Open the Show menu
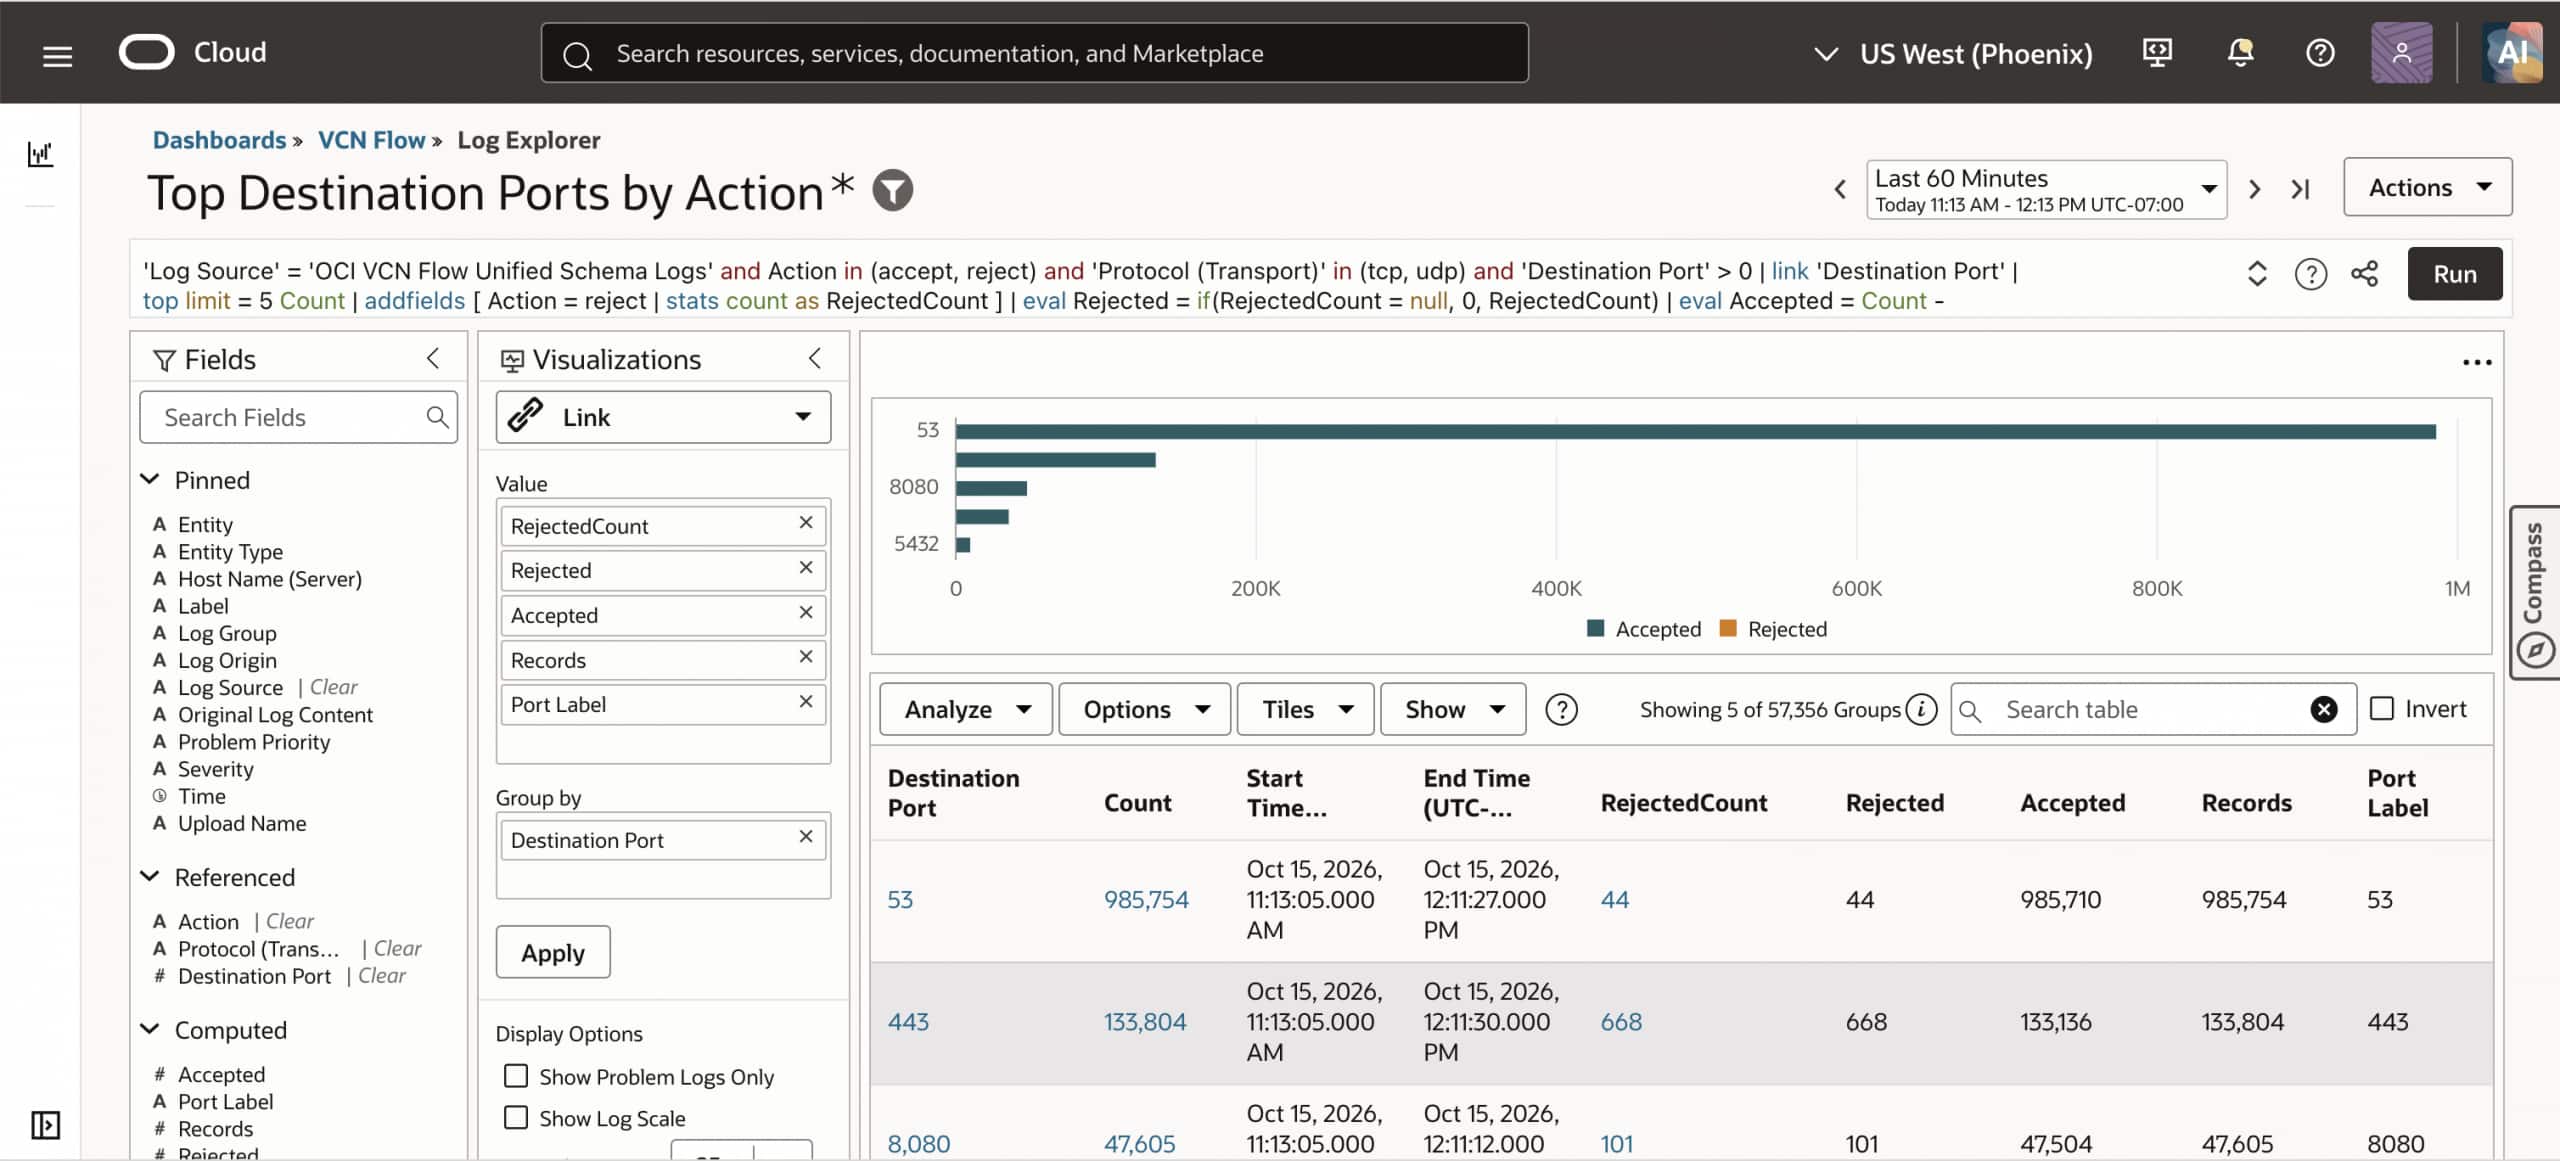This screenshot has height=1161, width=2560. [1453, 709]
